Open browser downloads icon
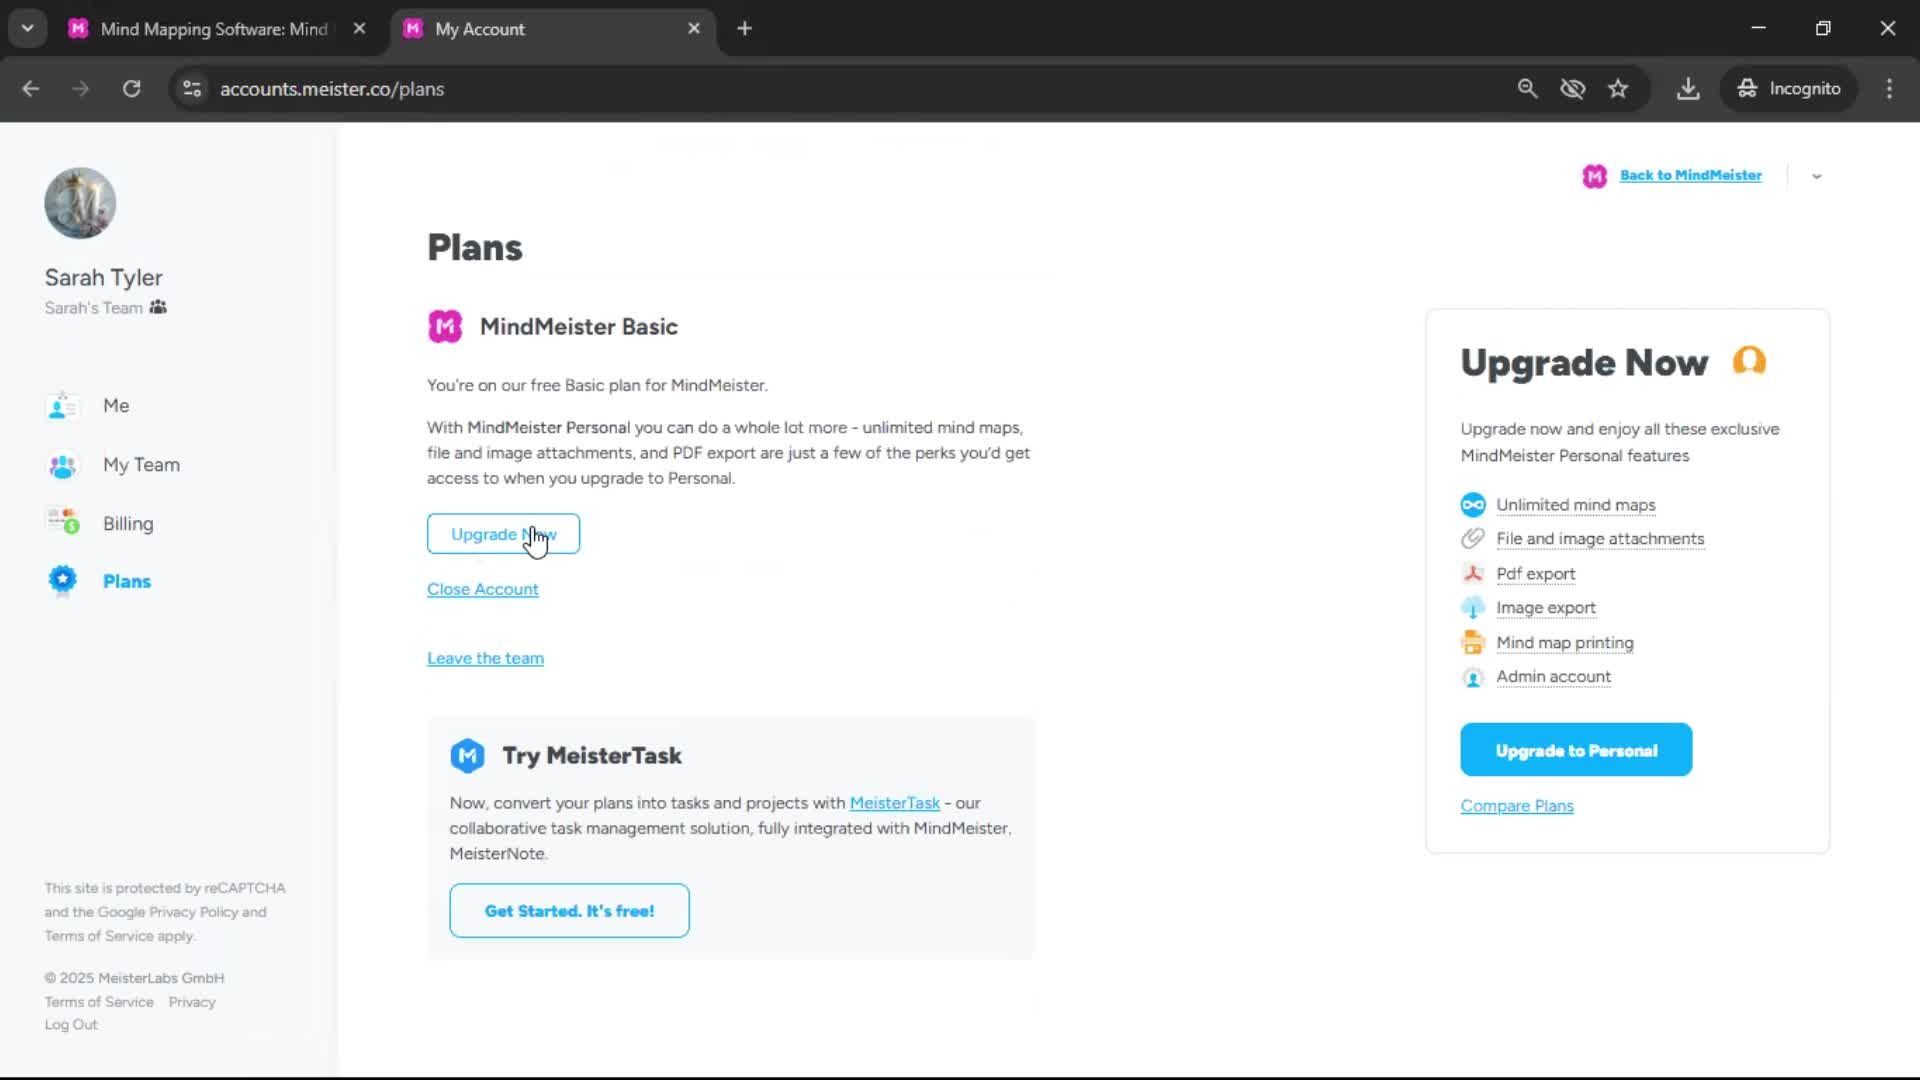Viewport: 1920px width, 1080px height. pyautogui.click(x=1688, y=89)
